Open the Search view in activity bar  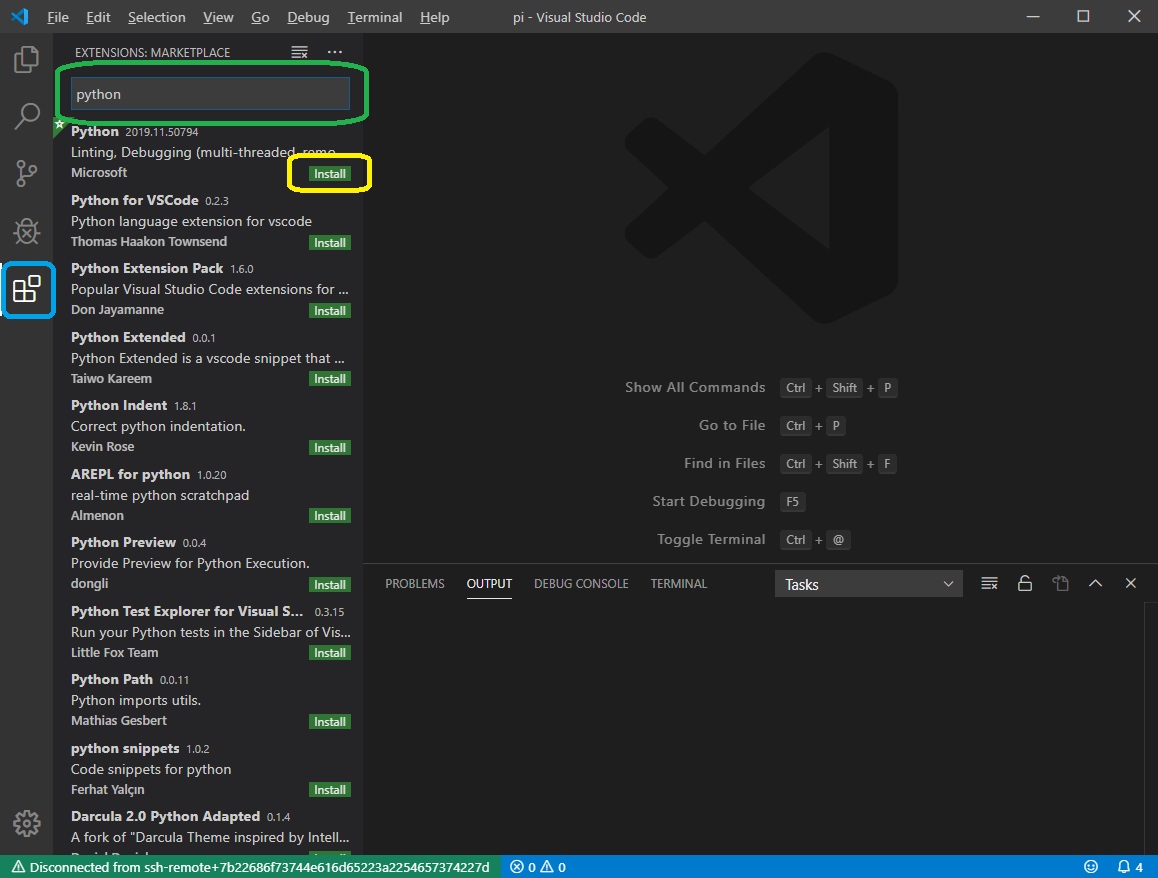(x=27, y=117)
